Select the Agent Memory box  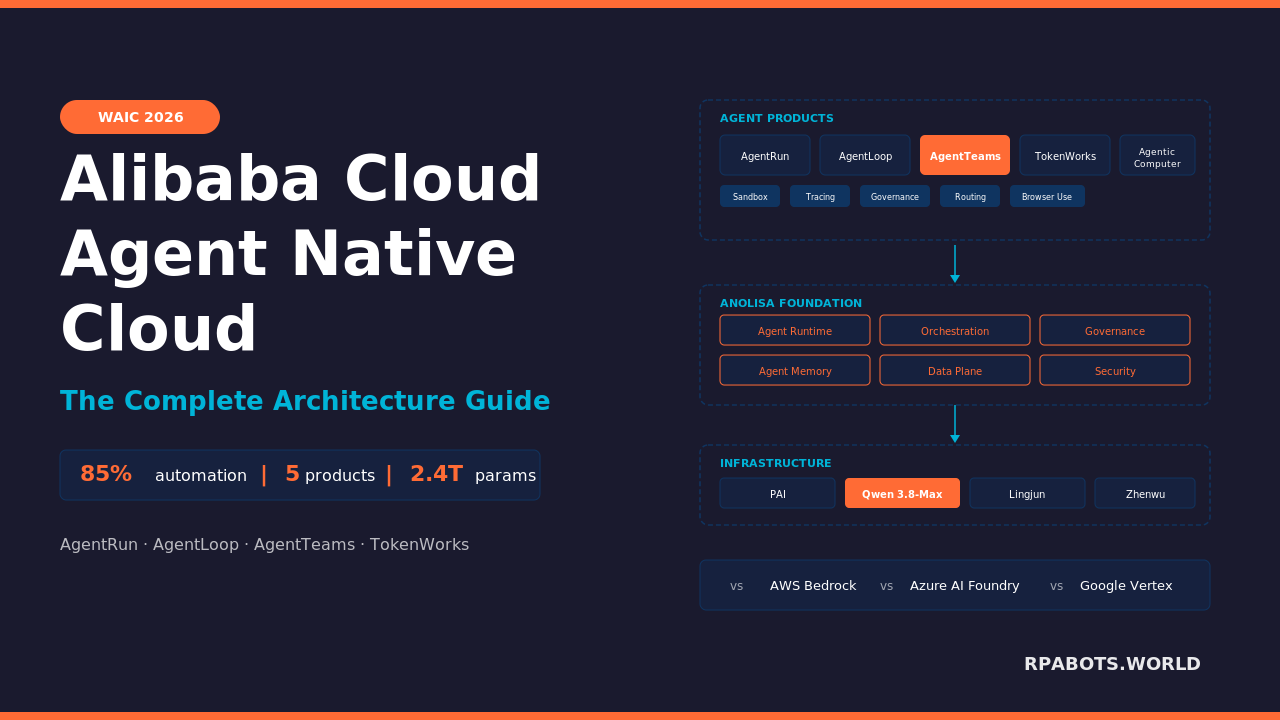pyautogui.click(x=795, y=370)
